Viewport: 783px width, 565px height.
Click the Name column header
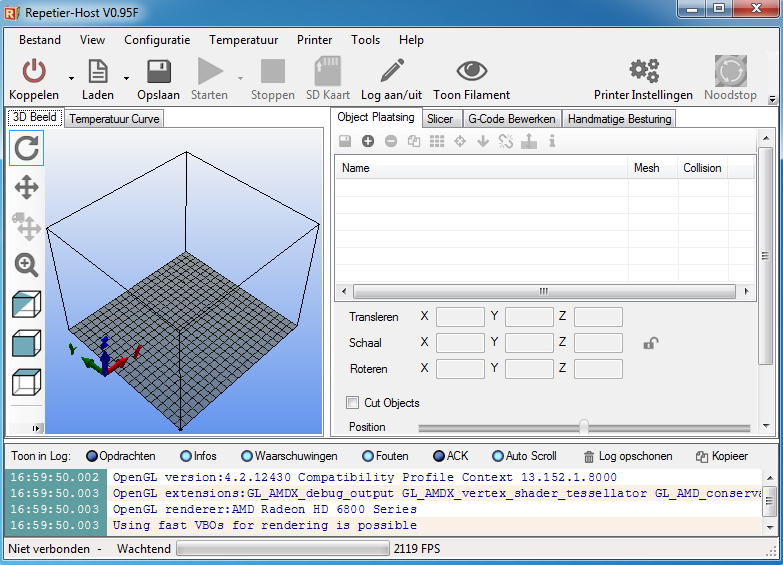pos(482,168)
